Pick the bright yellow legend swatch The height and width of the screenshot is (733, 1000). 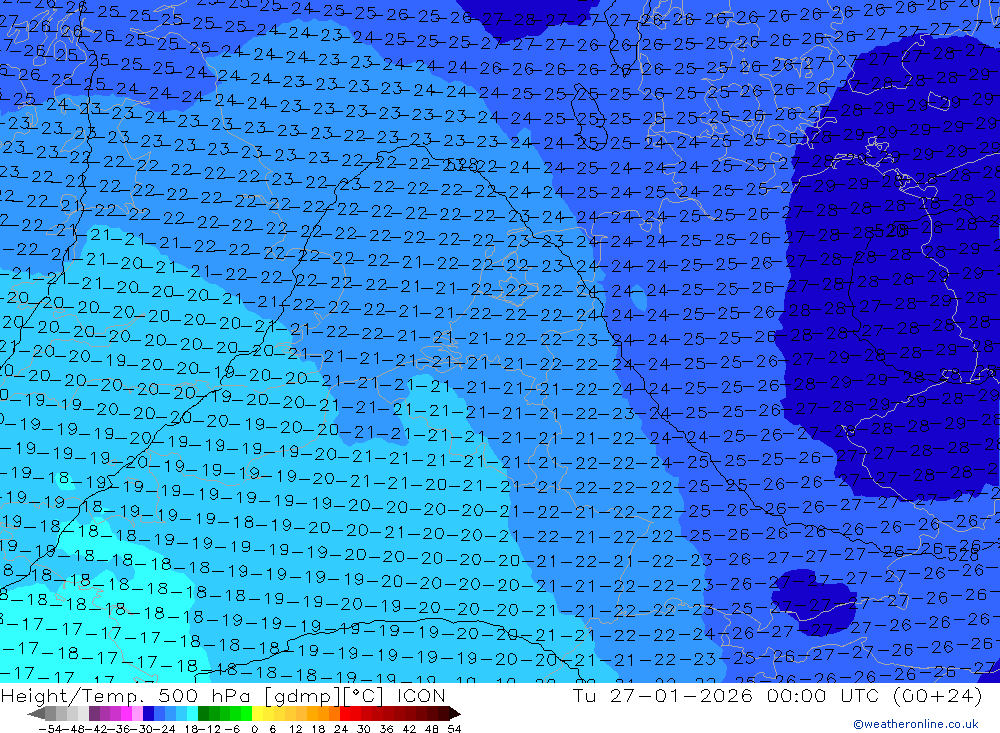pyautogui.click(x=258, y=714)
